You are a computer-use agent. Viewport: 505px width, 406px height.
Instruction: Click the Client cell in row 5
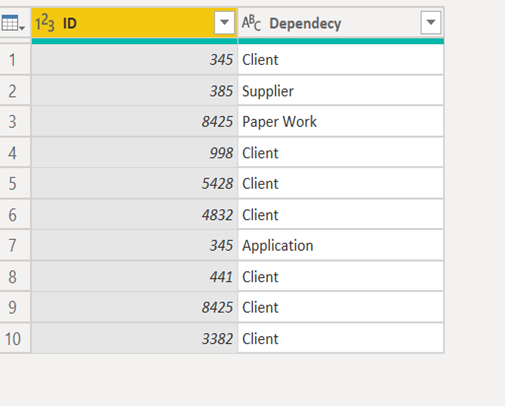pos(341,184)
